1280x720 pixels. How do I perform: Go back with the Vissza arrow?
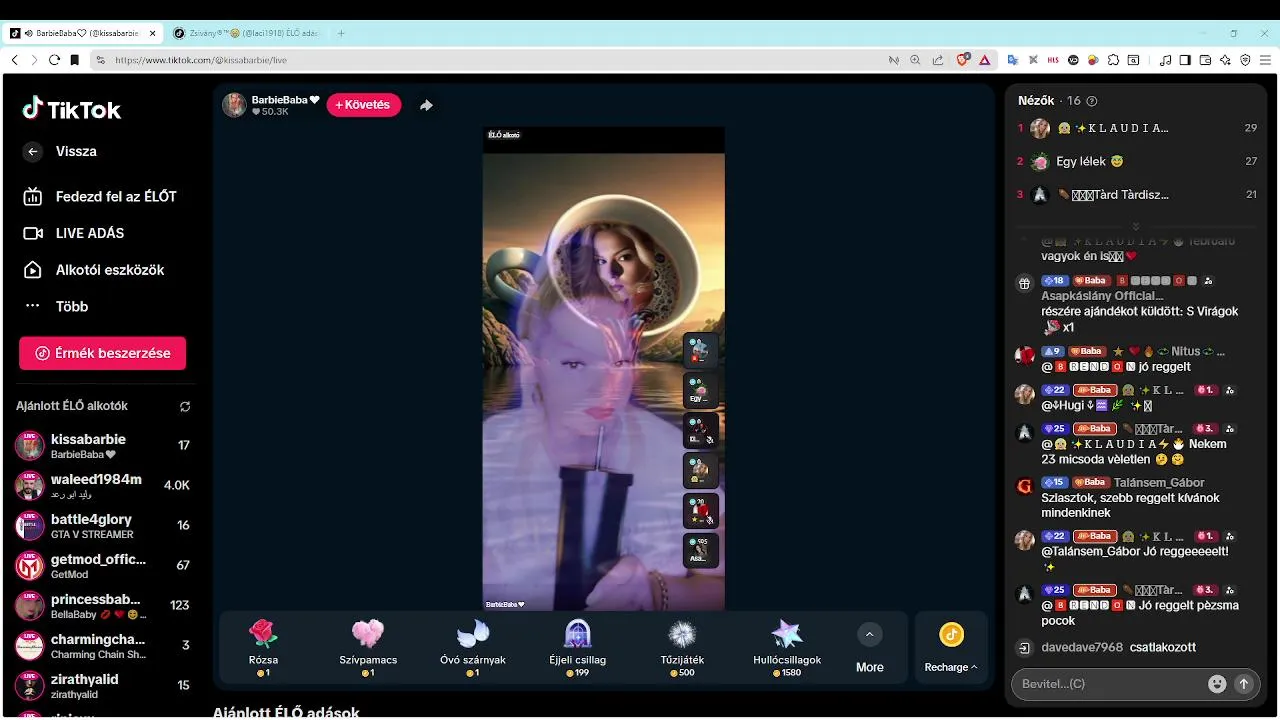pos(33,152)
